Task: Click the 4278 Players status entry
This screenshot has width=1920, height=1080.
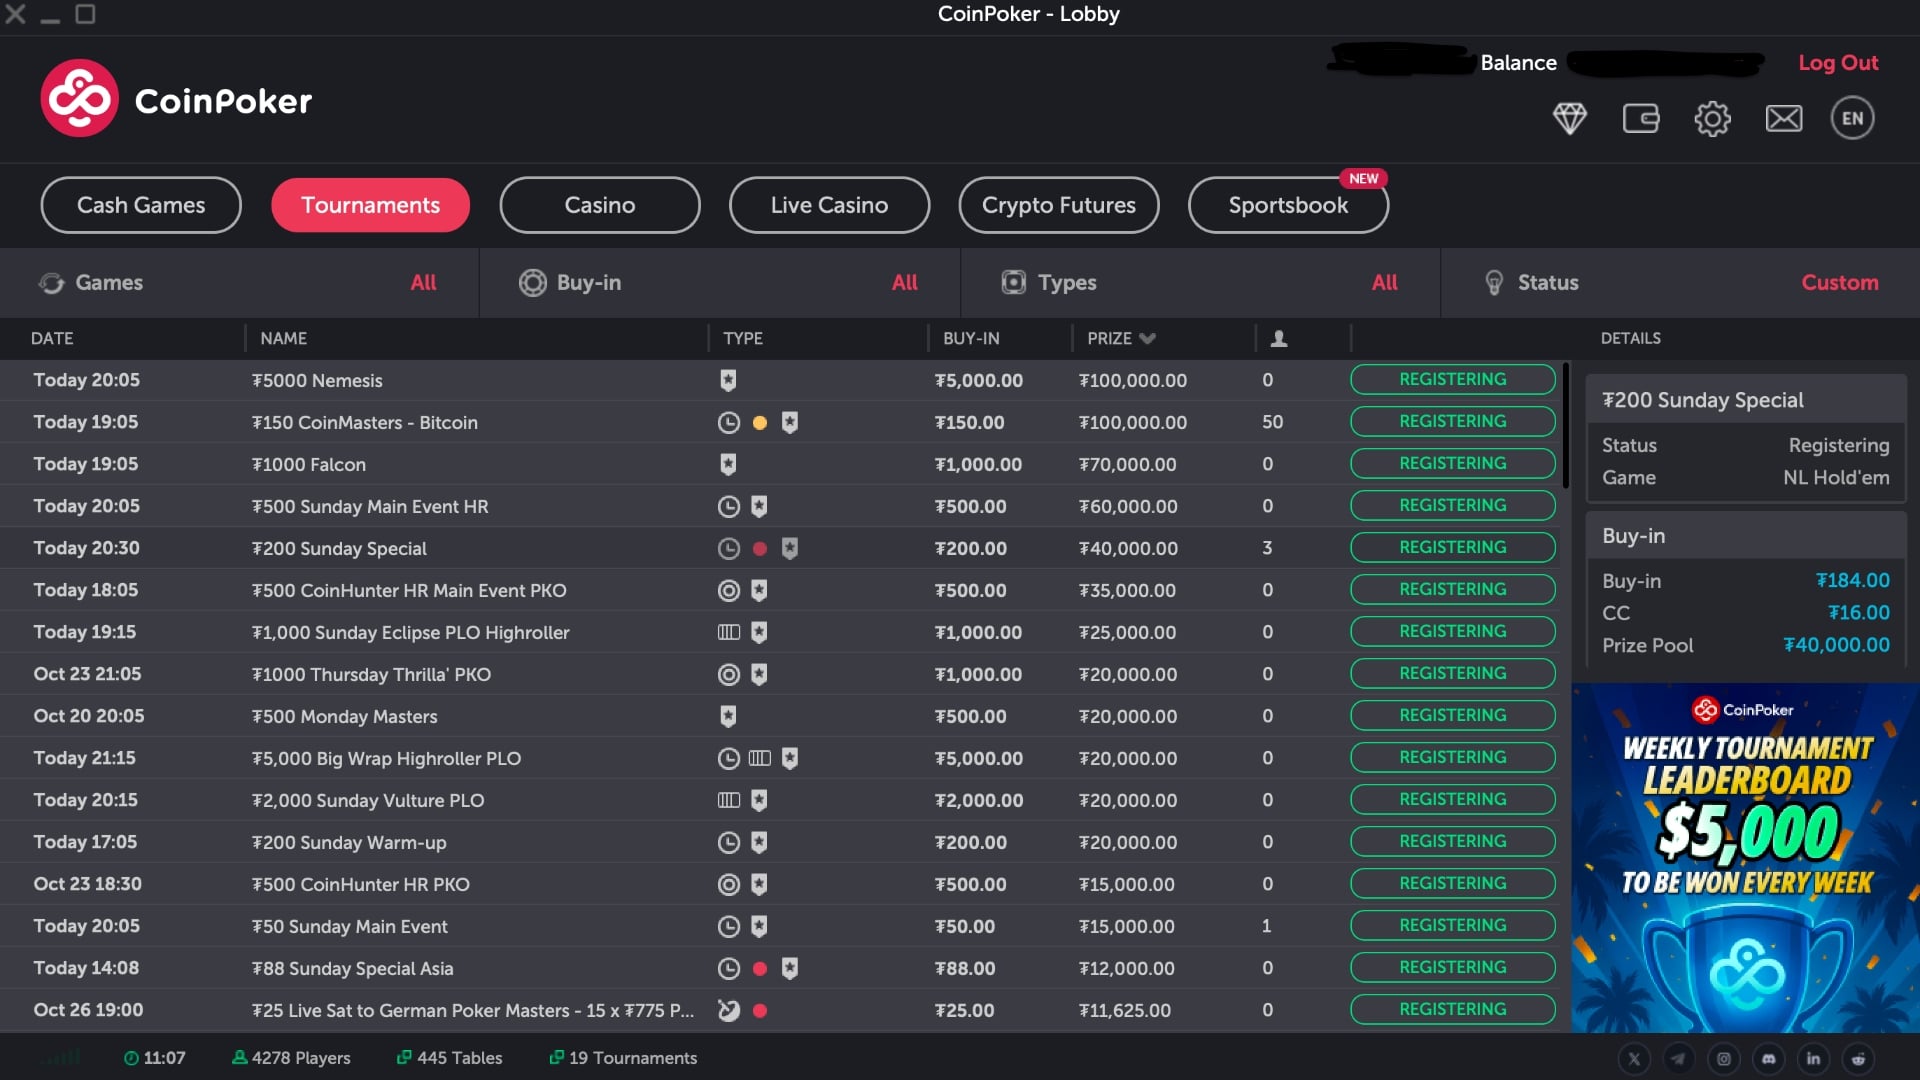Action: click(291, 1058)
